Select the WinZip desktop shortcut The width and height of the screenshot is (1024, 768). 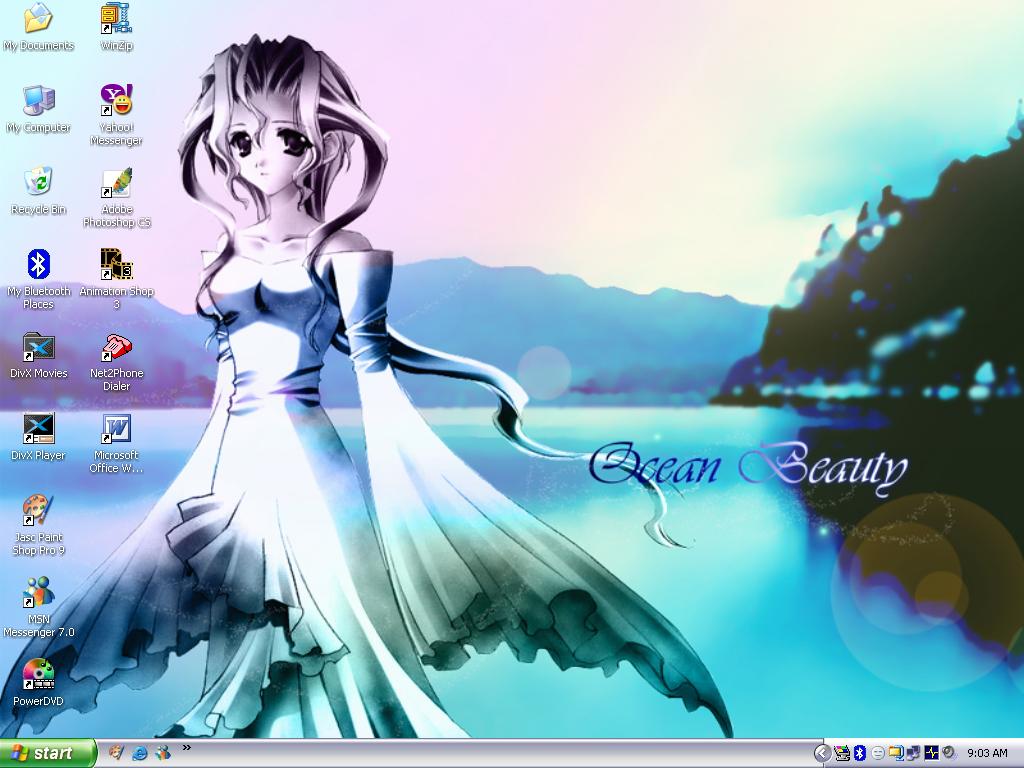click(116, 27)
